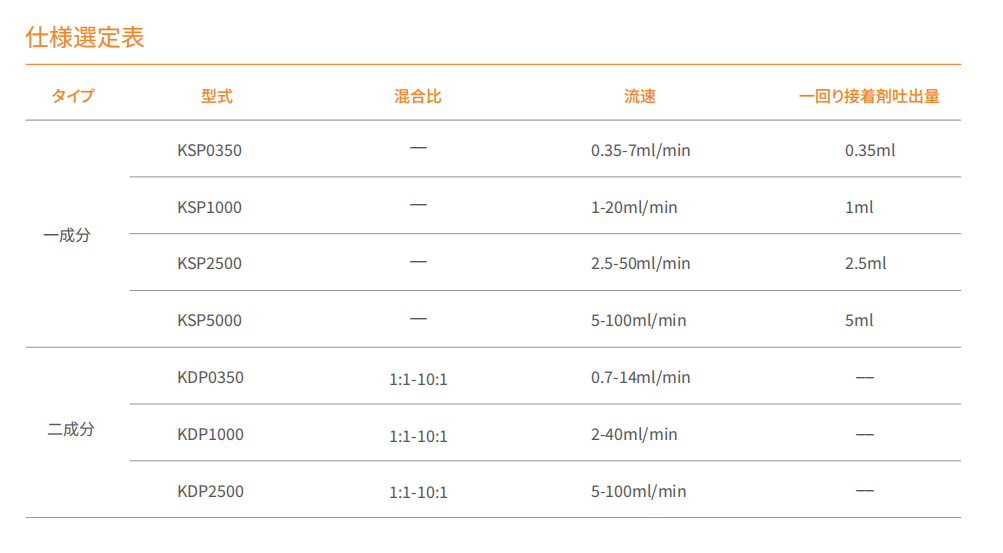The height and width of the screenshot is (553, 1003).
Task: Select model KDP0350 cell
Action: coord(210,377)
